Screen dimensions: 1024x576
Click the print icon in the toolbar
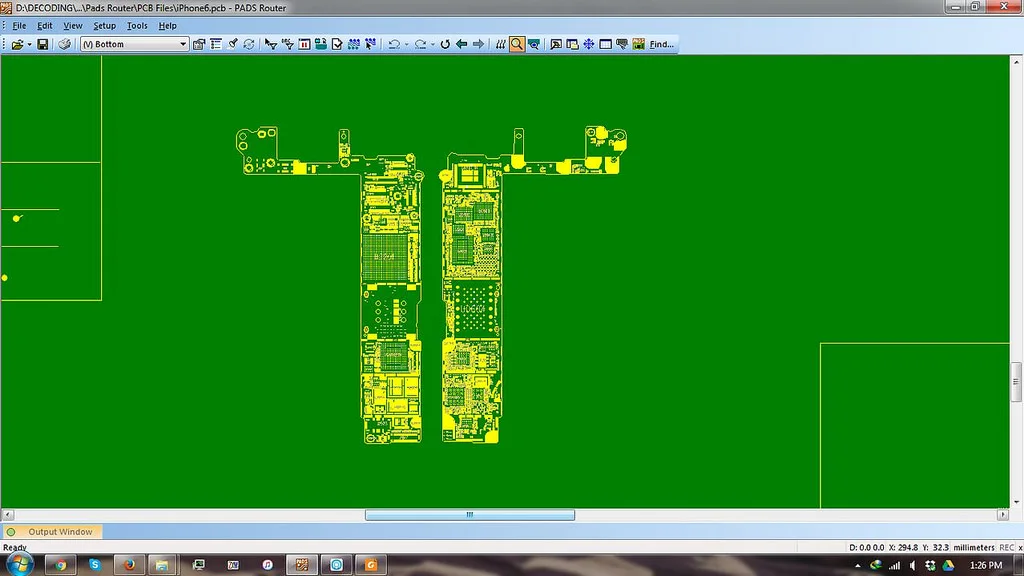[65, 44]
